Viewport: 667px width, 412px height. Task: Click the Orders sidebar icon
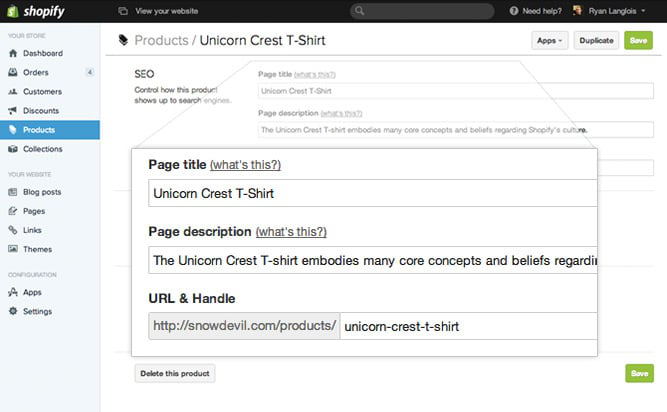(x=12, y=72)
